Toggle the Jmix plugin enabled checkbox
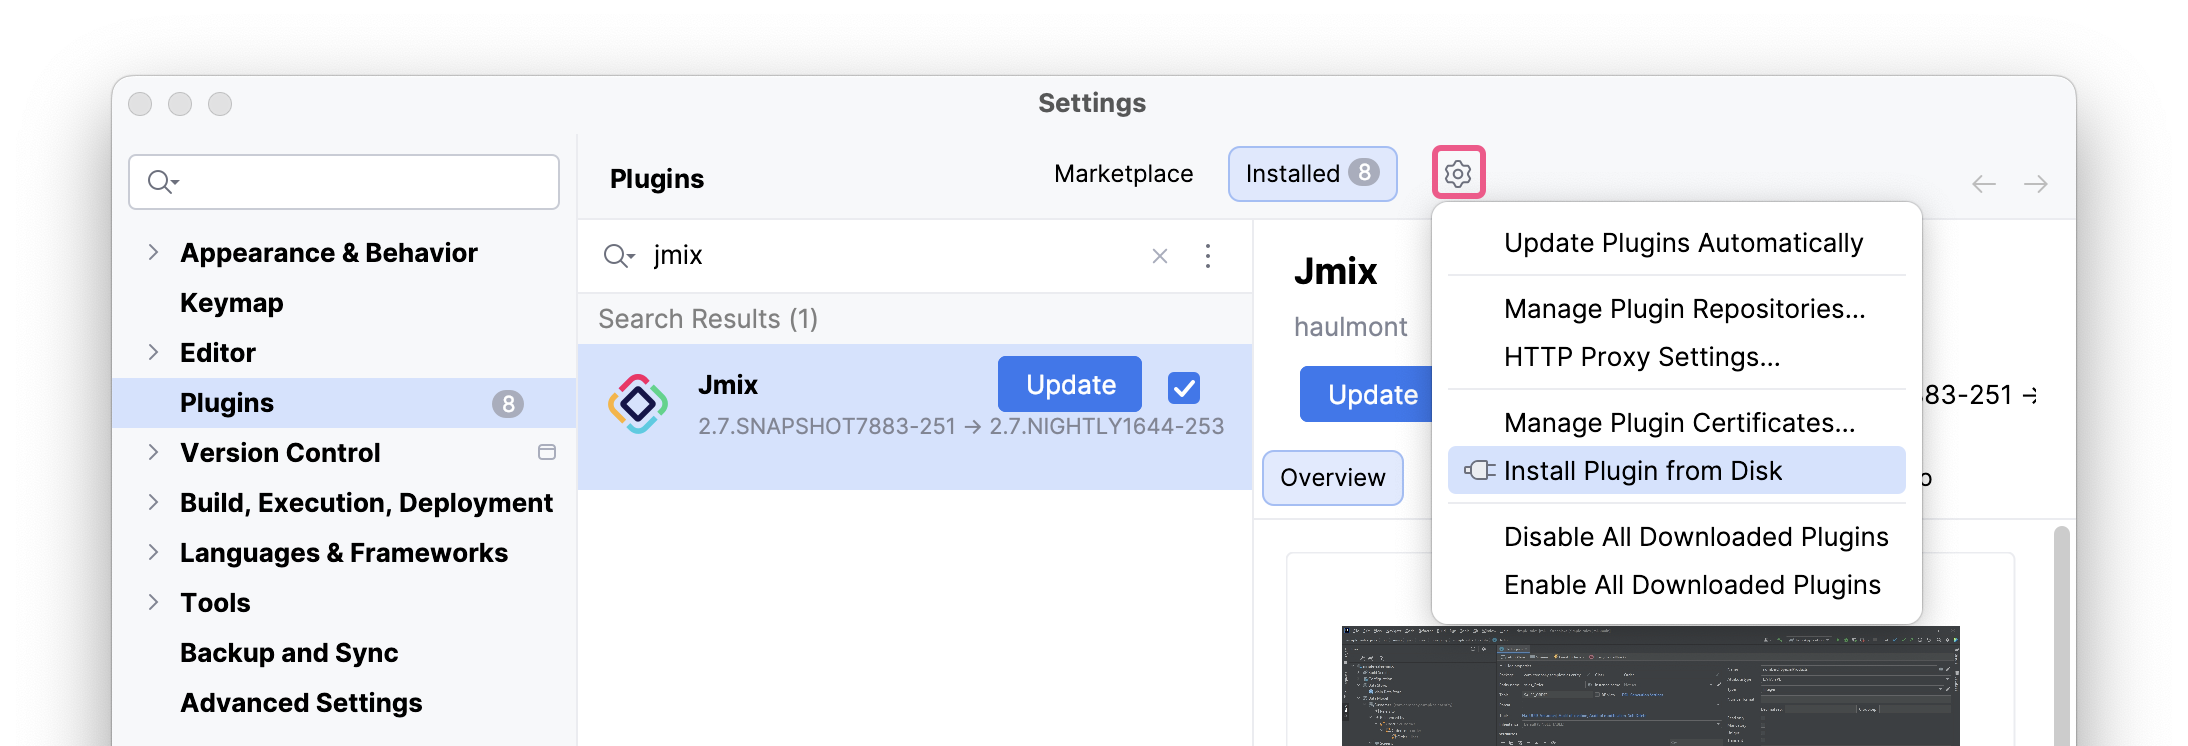 tap(1184, 387)
